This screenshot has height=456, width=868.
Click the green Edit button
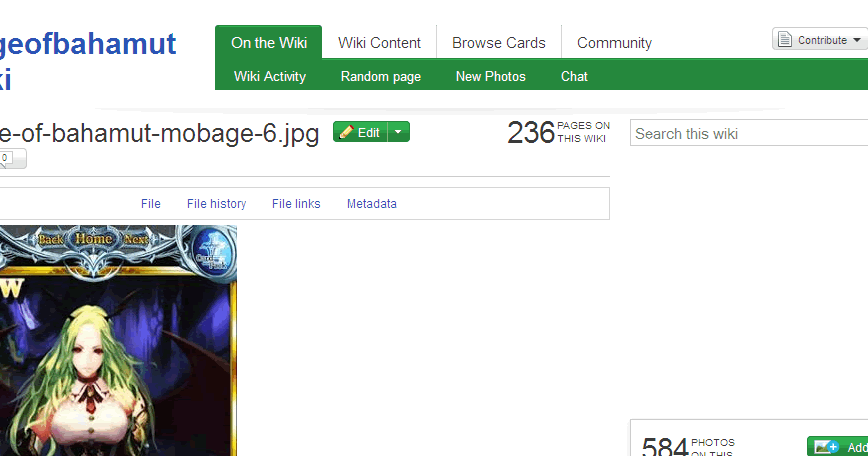[x=360, y=132]
